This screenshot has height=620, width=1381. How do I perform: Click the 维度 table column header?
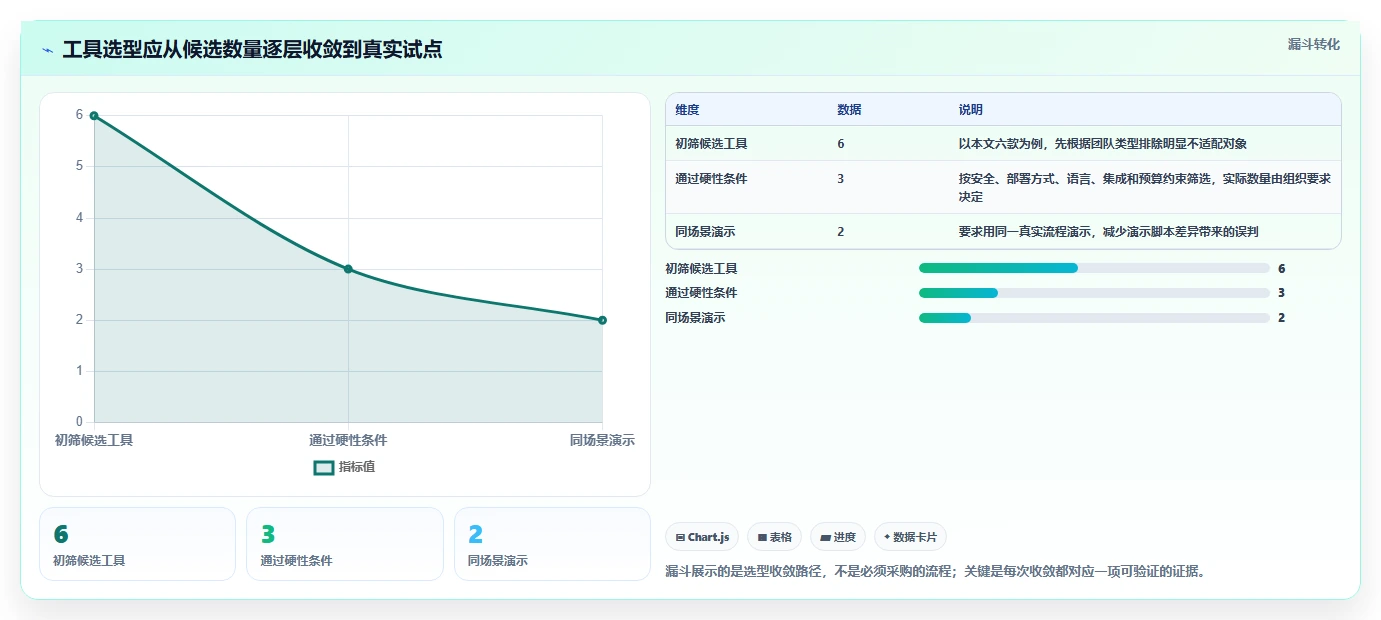(687, 110)
